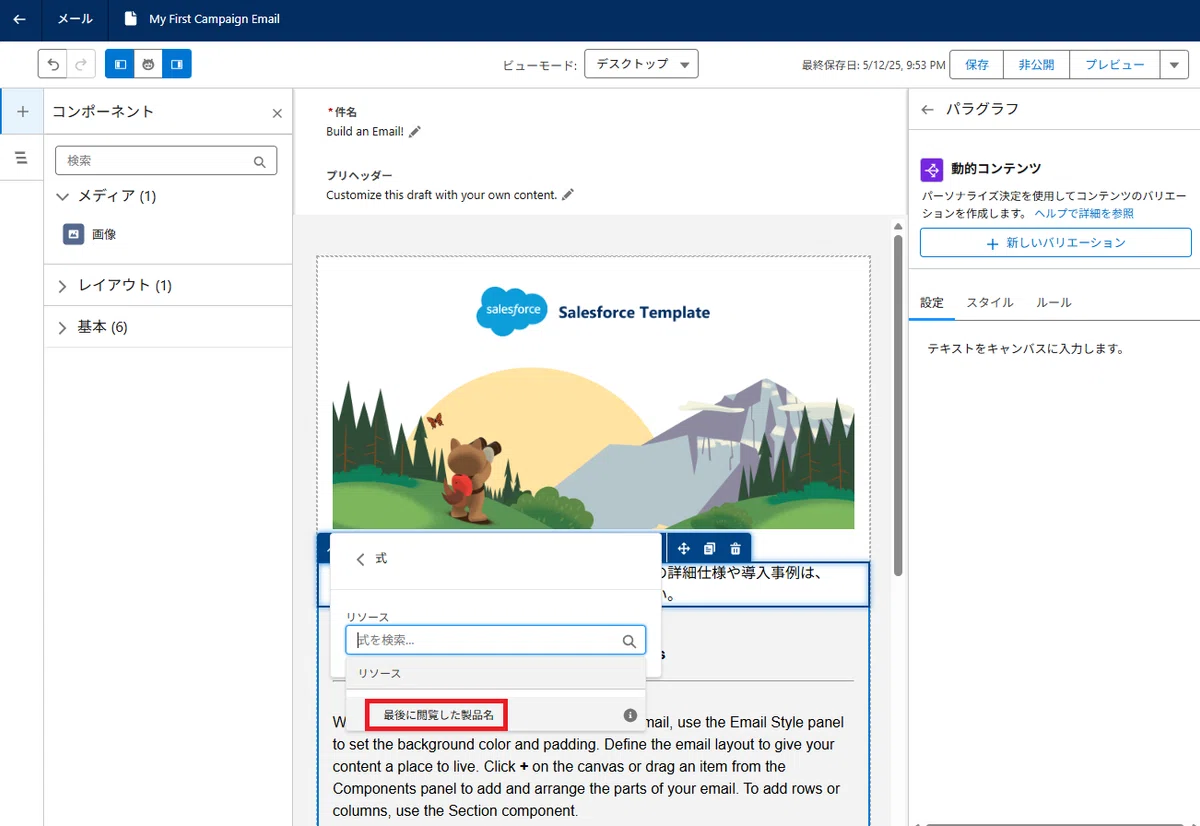Image resolution: width=1200 pixels, height=826 pixels.
Task: Open the layers list sidebar tab
Action: [22, 158]
